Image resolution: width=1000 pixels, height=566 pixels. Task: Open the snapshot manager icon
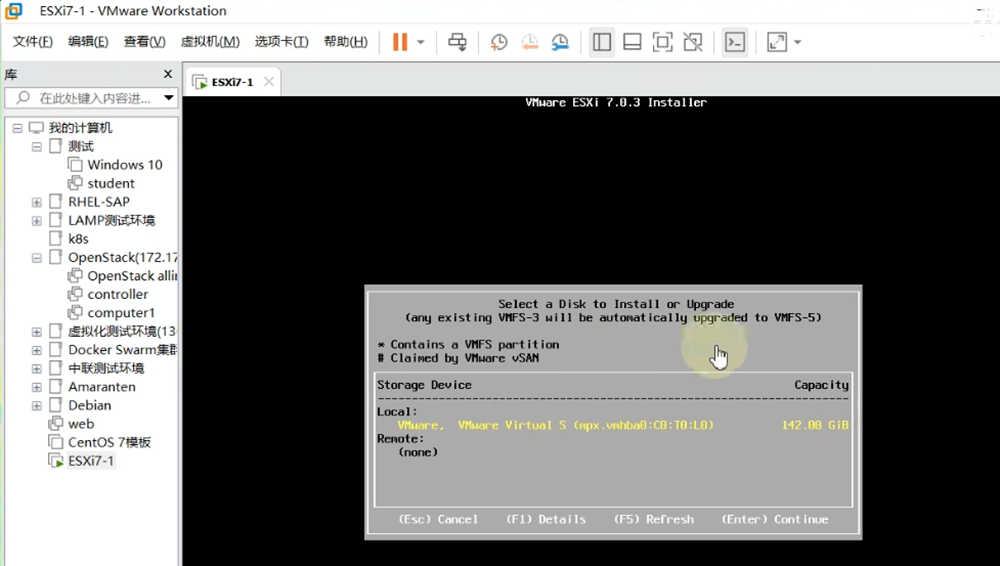coord(560,42)
